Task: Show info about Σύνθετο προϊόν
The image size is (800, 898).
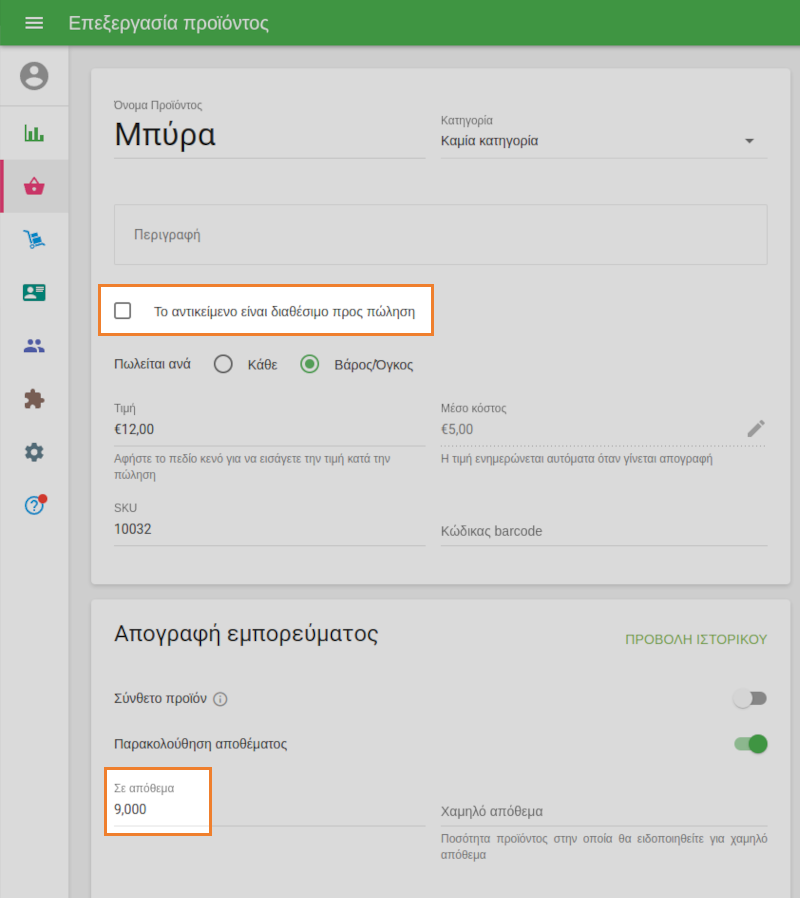Action: 221,699
